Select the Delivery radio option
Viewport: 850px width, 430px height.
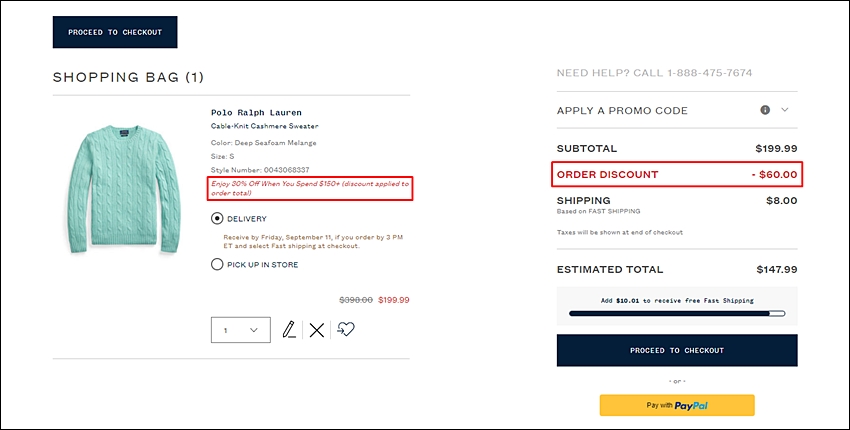tap(217, 219)
